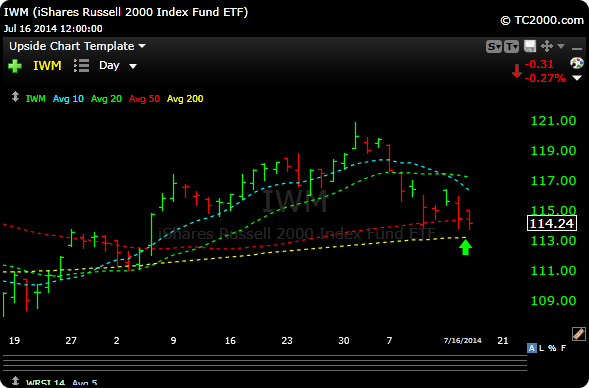This screenshot has height=388, width=589.
Task: Click the price pane resize arrows icon
Action: [x=15, y=97]
